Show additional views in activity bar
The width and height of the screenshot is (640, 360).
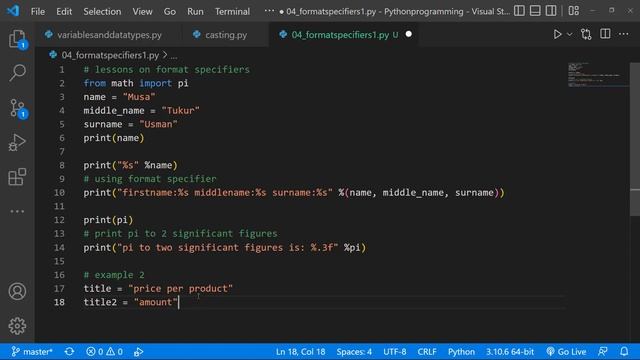18,211
